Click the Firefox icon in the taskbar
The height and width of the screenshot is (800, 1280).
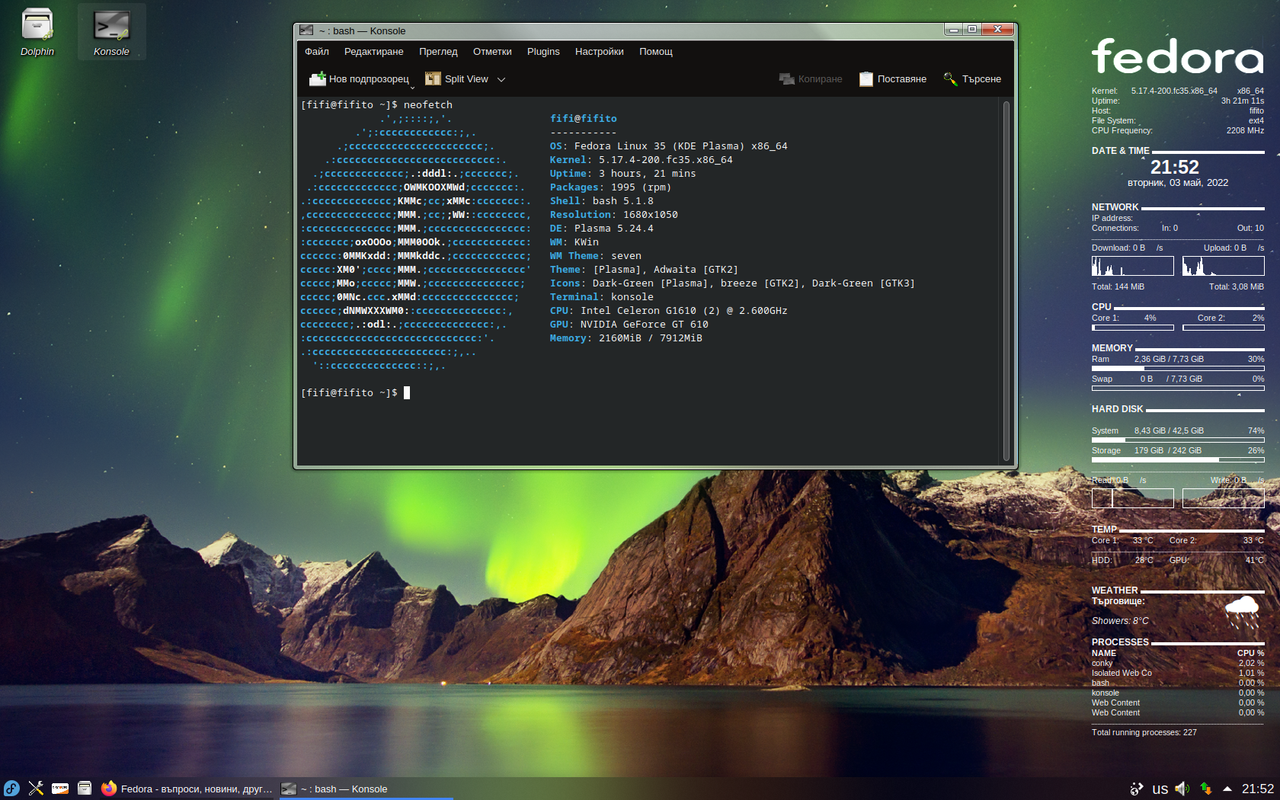point(109,789)
